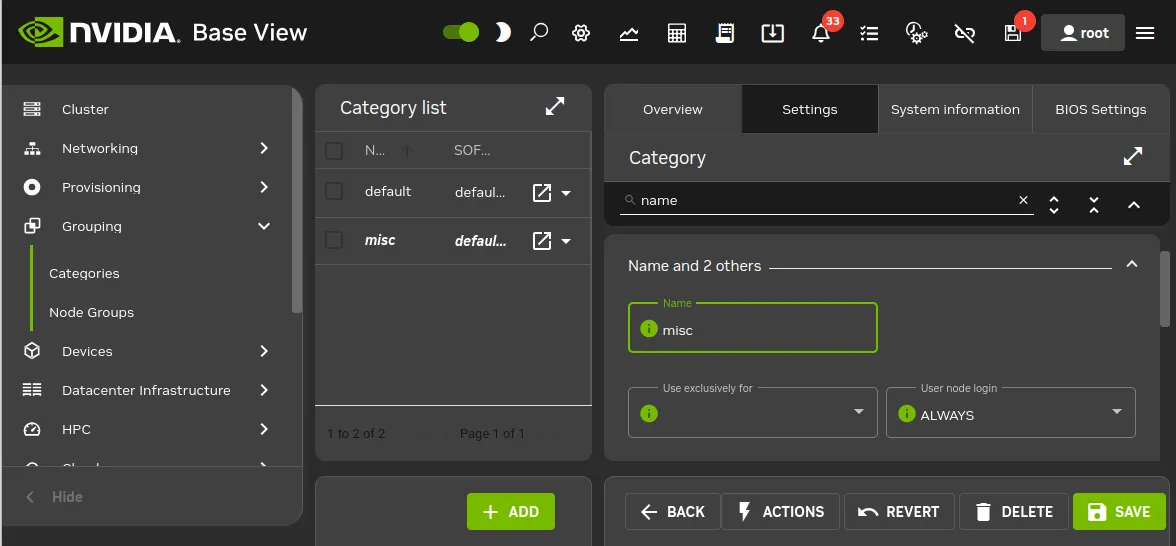Image resolution: width=1176 pixels, height=546 pixels.
Task: Click the expand all sections icon
Action: click(x=1054, y=205)
